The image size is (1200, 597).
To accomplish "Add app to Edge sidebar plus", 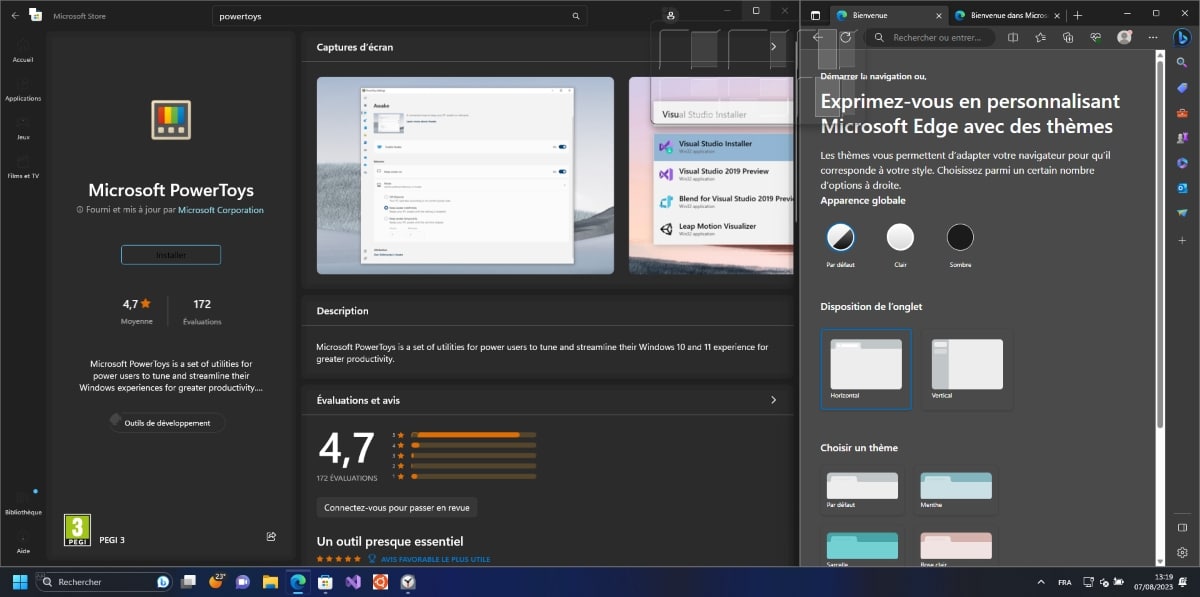I will 1182,241.
